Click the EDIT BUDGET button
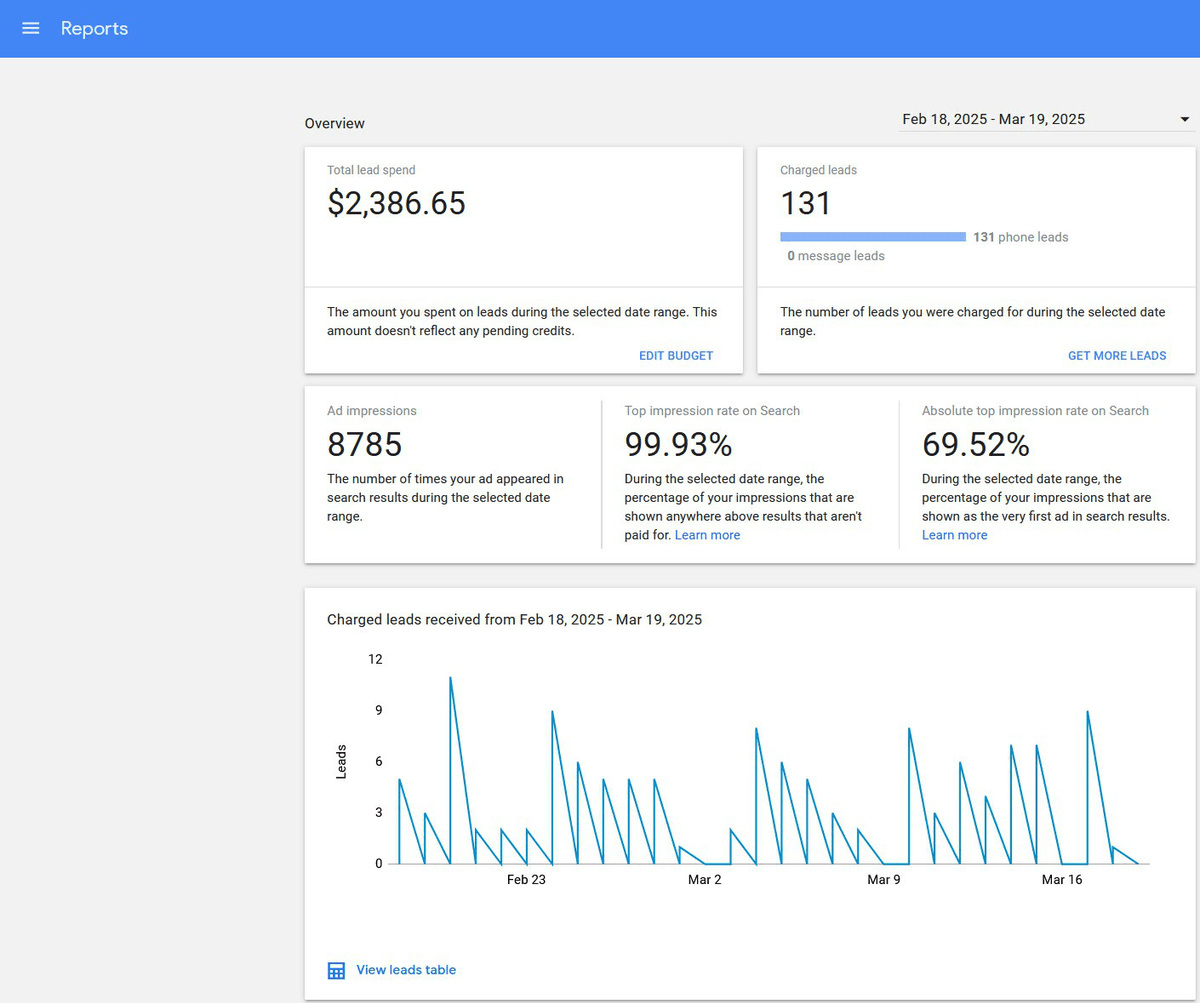Image resolution: width=1200 pixels, height=1003 pixels. click(676, 355)
